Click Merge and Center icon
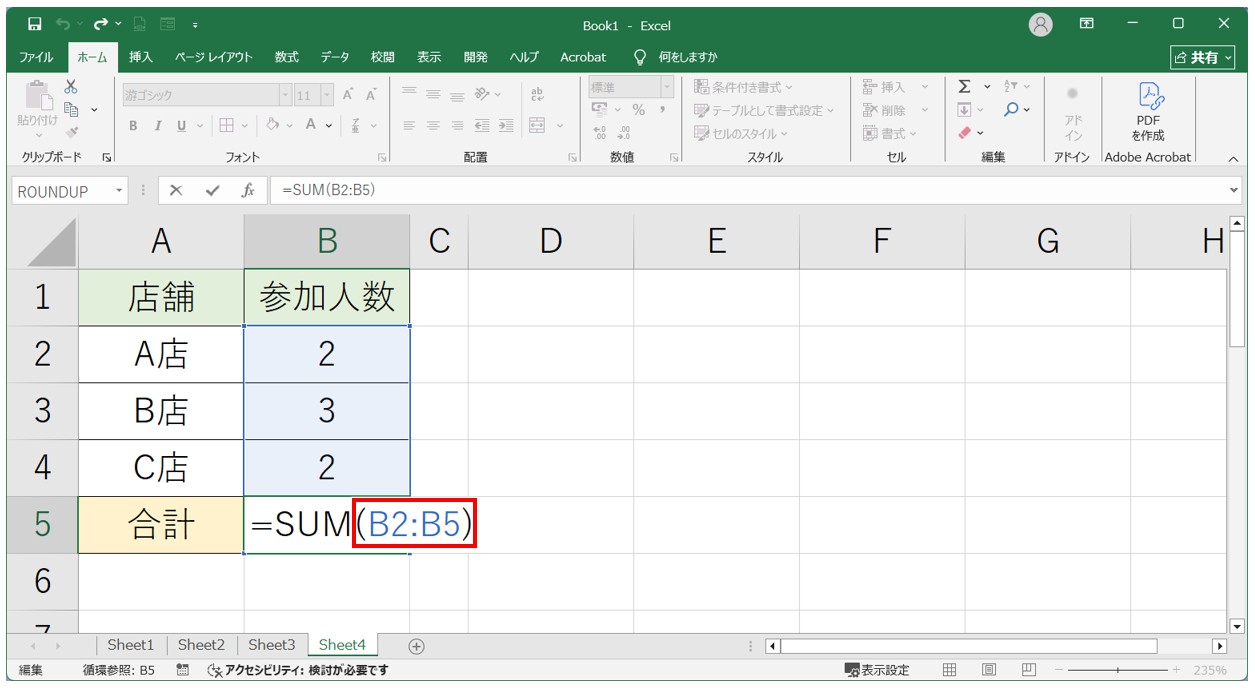This screenshot has width=1255, height=688. point(537,126)
